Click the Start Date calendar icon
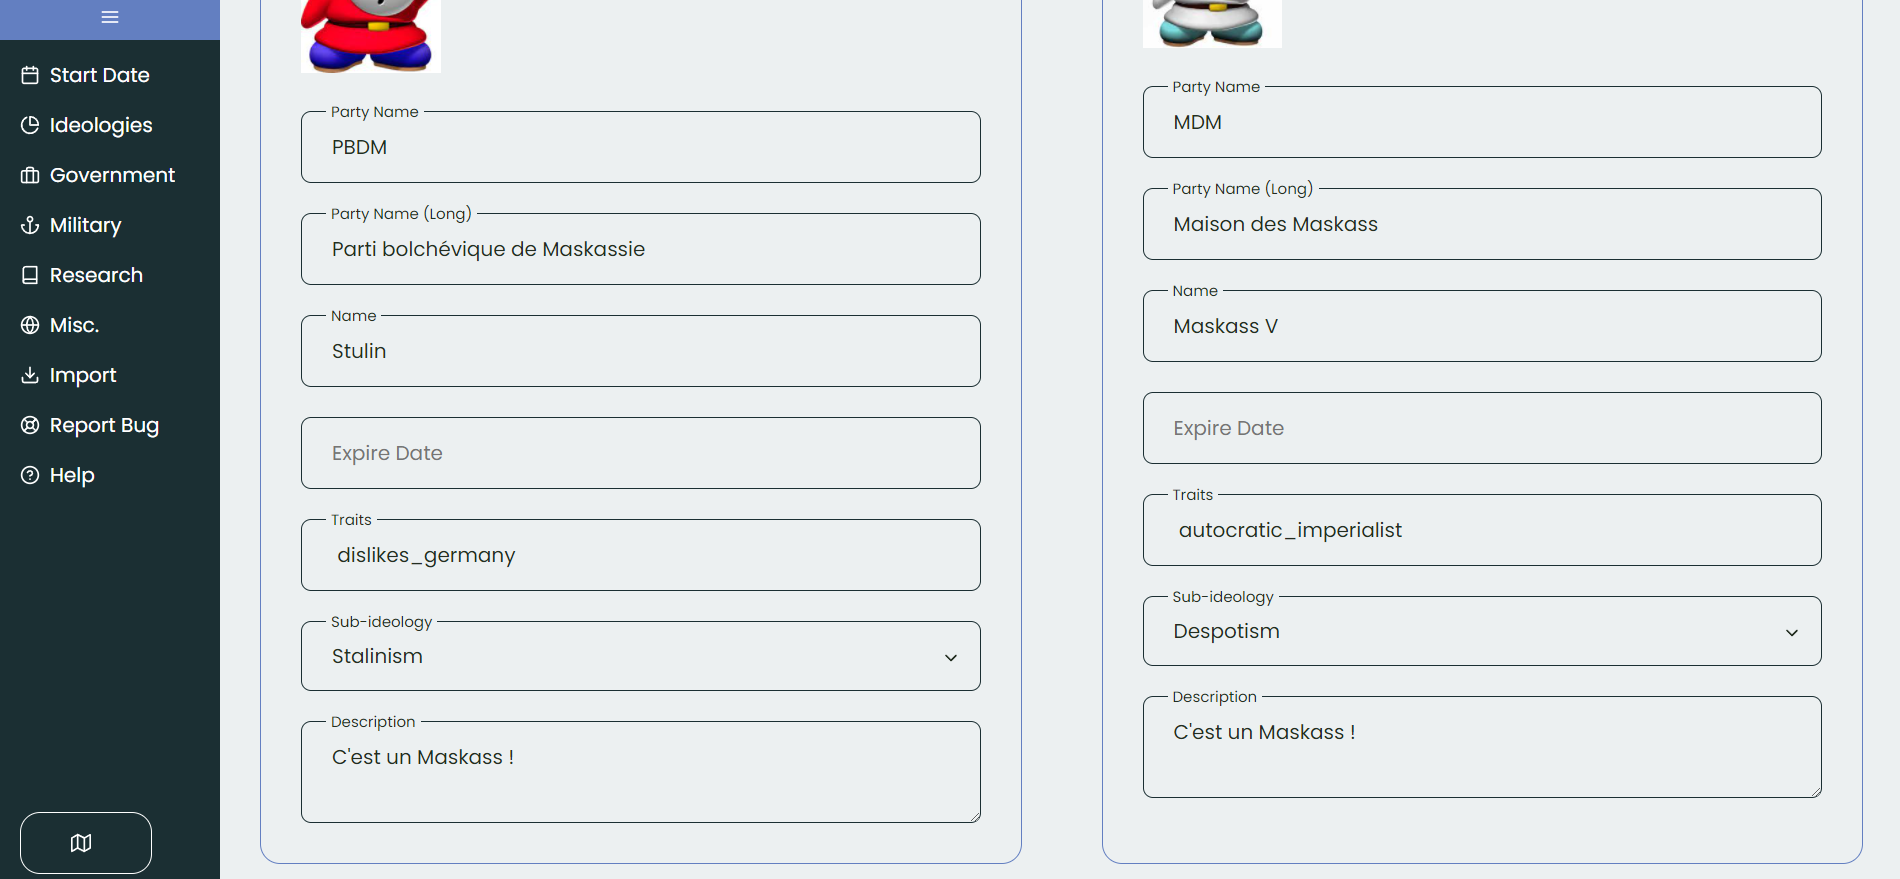This screenshot has width=1900, height=879. [x=30, y=75]
